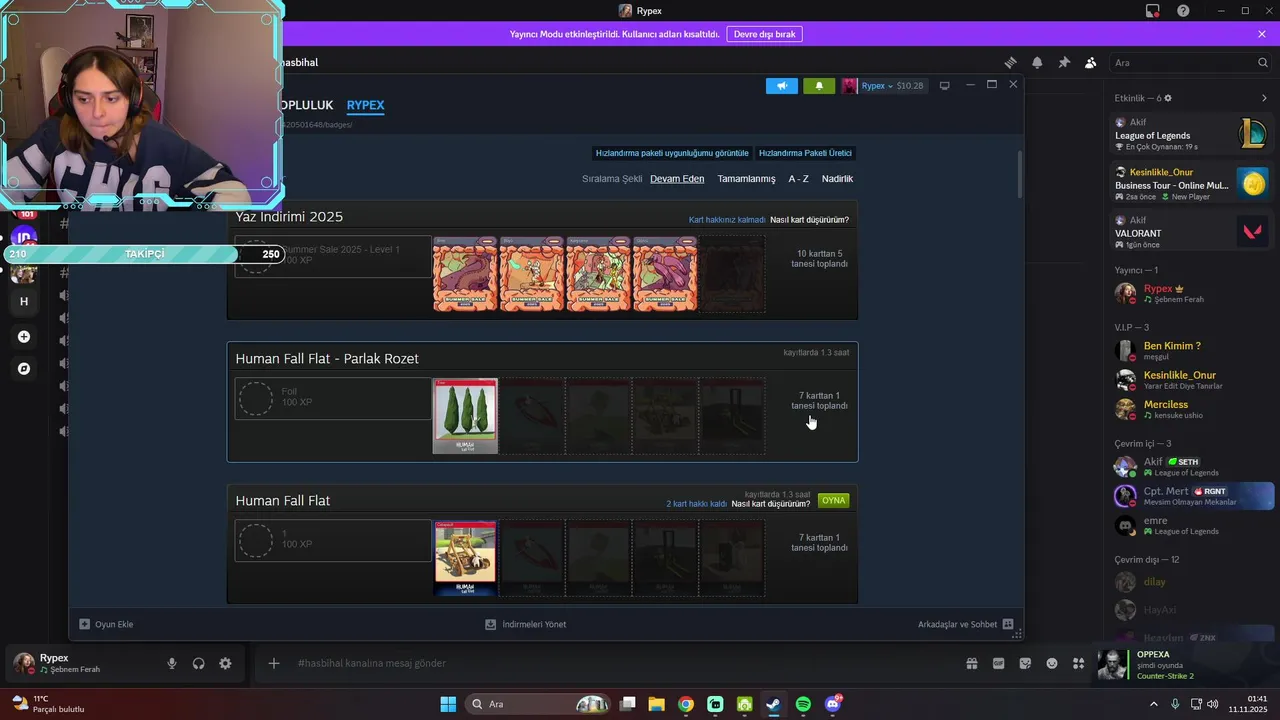
Task: Open Discord server discovery compass icon
Action: click(24, 369)
